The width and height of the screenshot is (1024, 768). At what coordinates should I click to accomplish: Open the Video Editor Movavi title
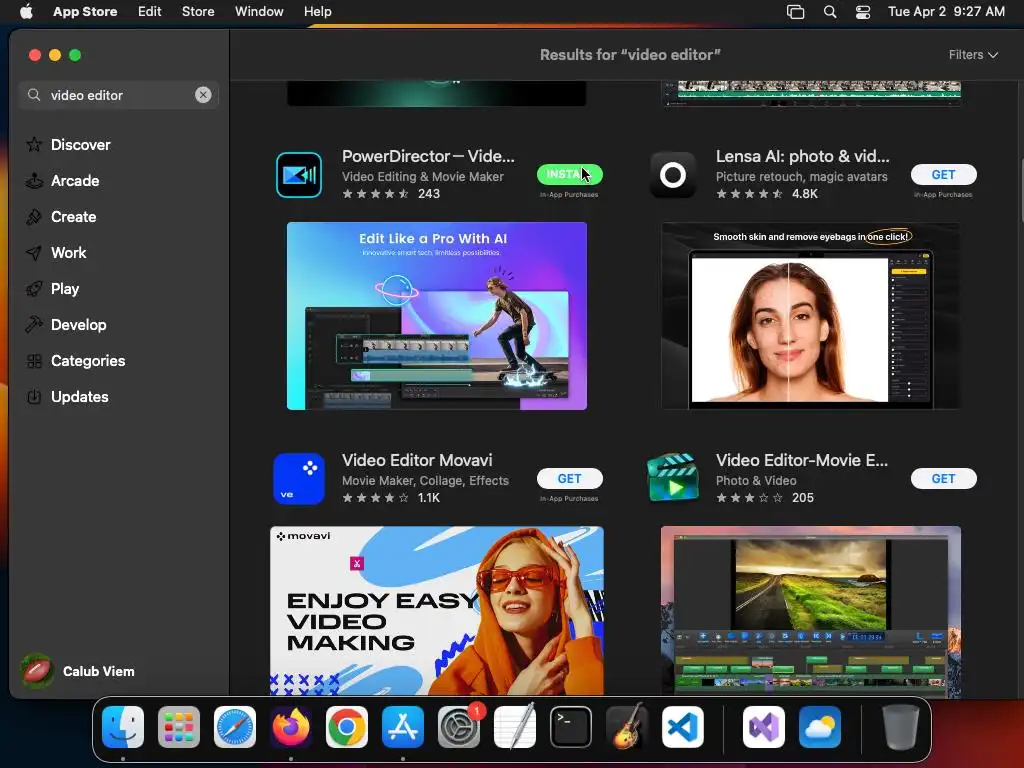(417, 460)
